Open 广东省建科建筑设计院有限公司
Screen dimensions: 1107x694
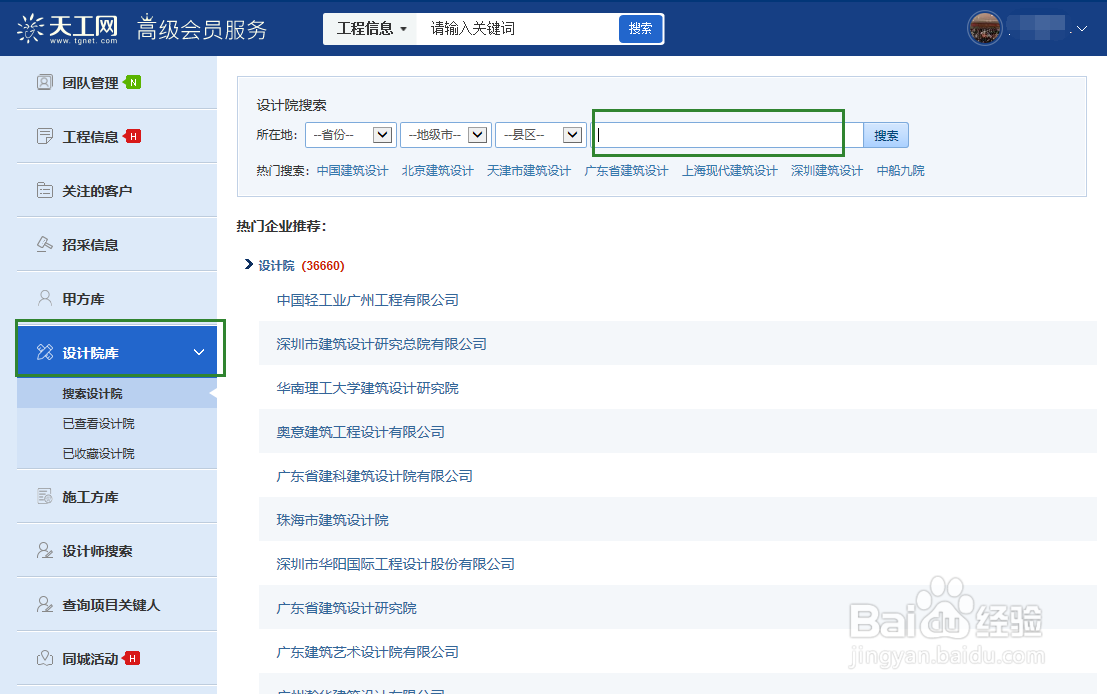pos(374,476)
